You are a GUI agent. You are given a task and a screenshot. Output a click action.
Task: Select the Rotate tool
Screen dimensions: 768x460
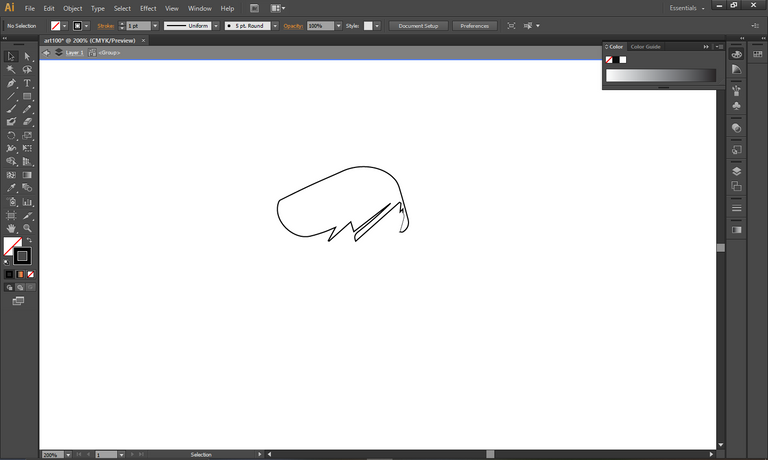[11, 135]
